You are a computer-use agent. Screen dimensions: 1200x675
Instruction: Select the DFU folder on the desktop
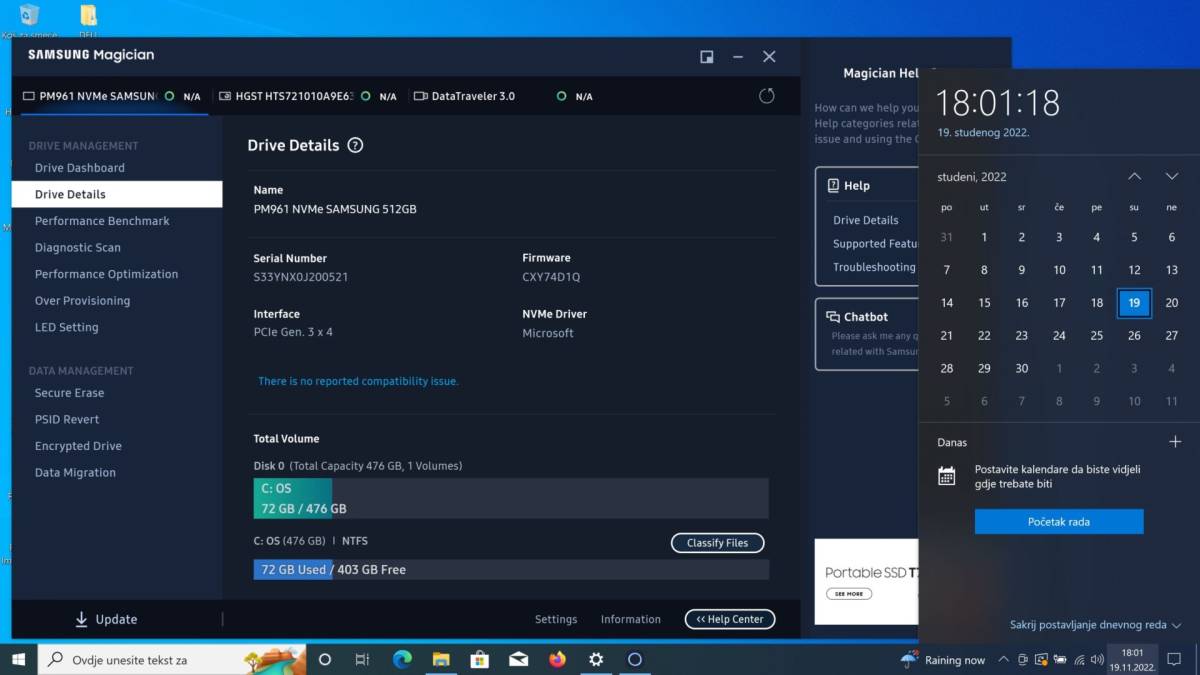pyautogui.click(x=88, y=20)
